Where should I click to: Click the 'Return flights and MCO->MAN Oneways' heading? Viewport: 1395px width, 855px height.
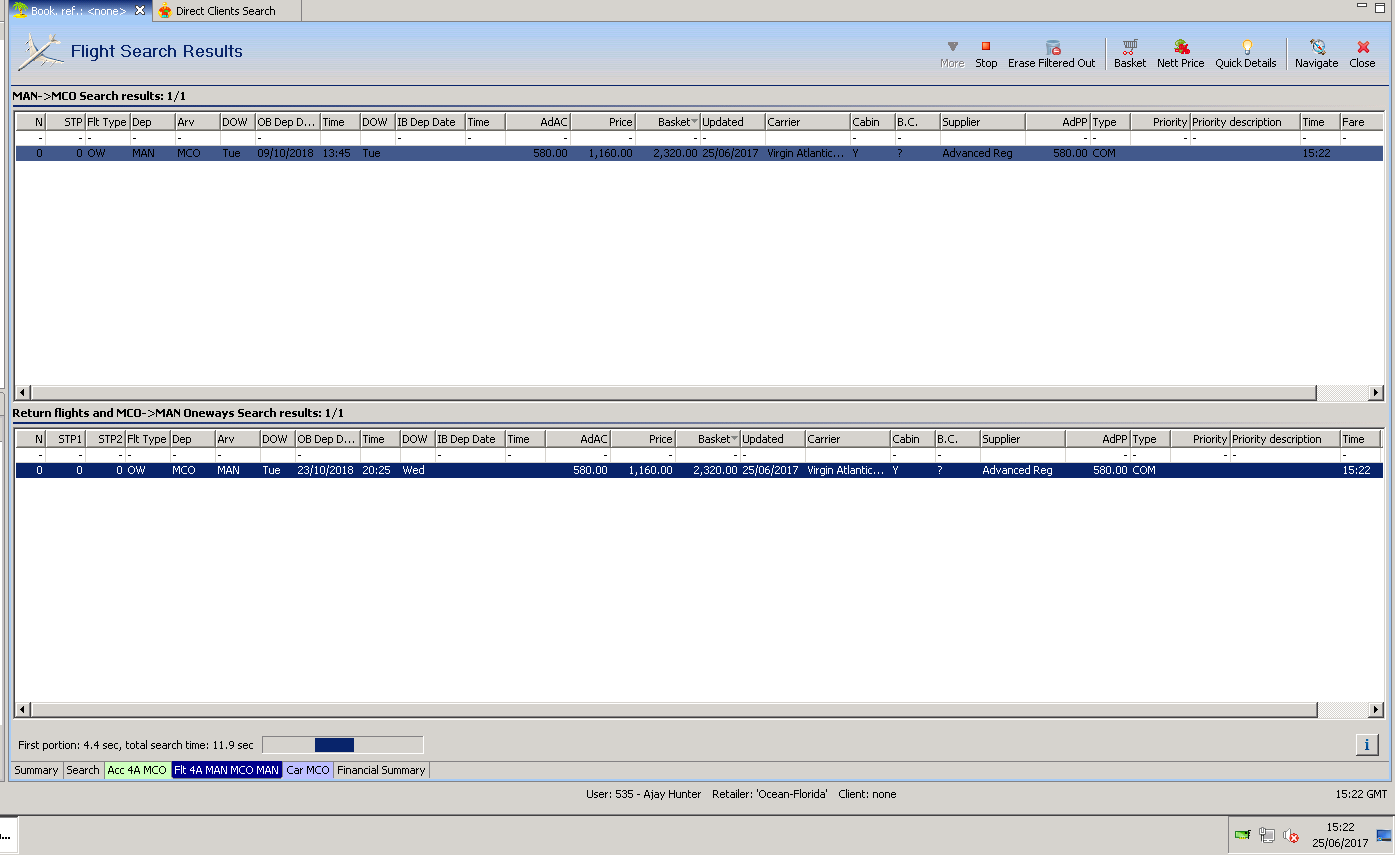tap(178, 413)
